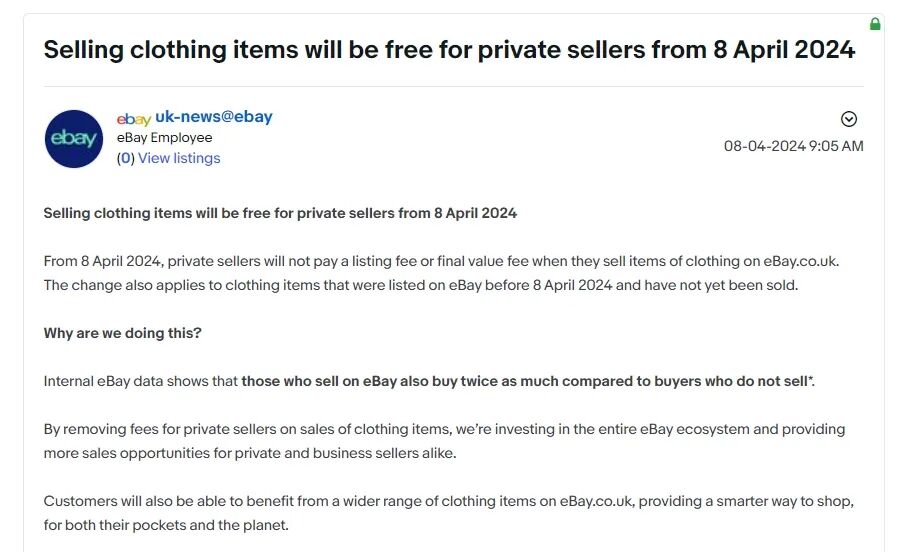
Task: Expand the post options chevron menu
Action: point(849,119)
